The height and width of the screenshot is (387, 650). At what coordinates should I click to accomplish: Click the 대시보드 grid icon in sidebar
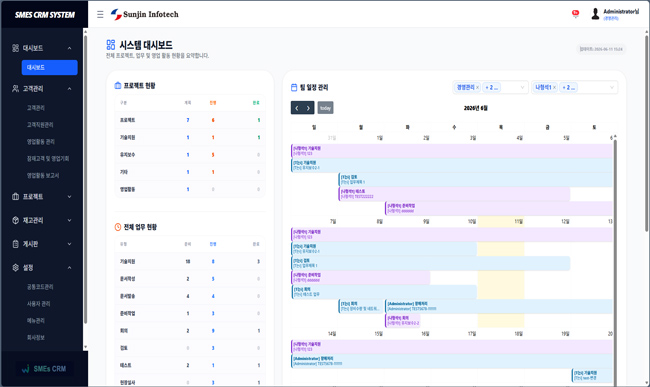[x=15, y=48]
